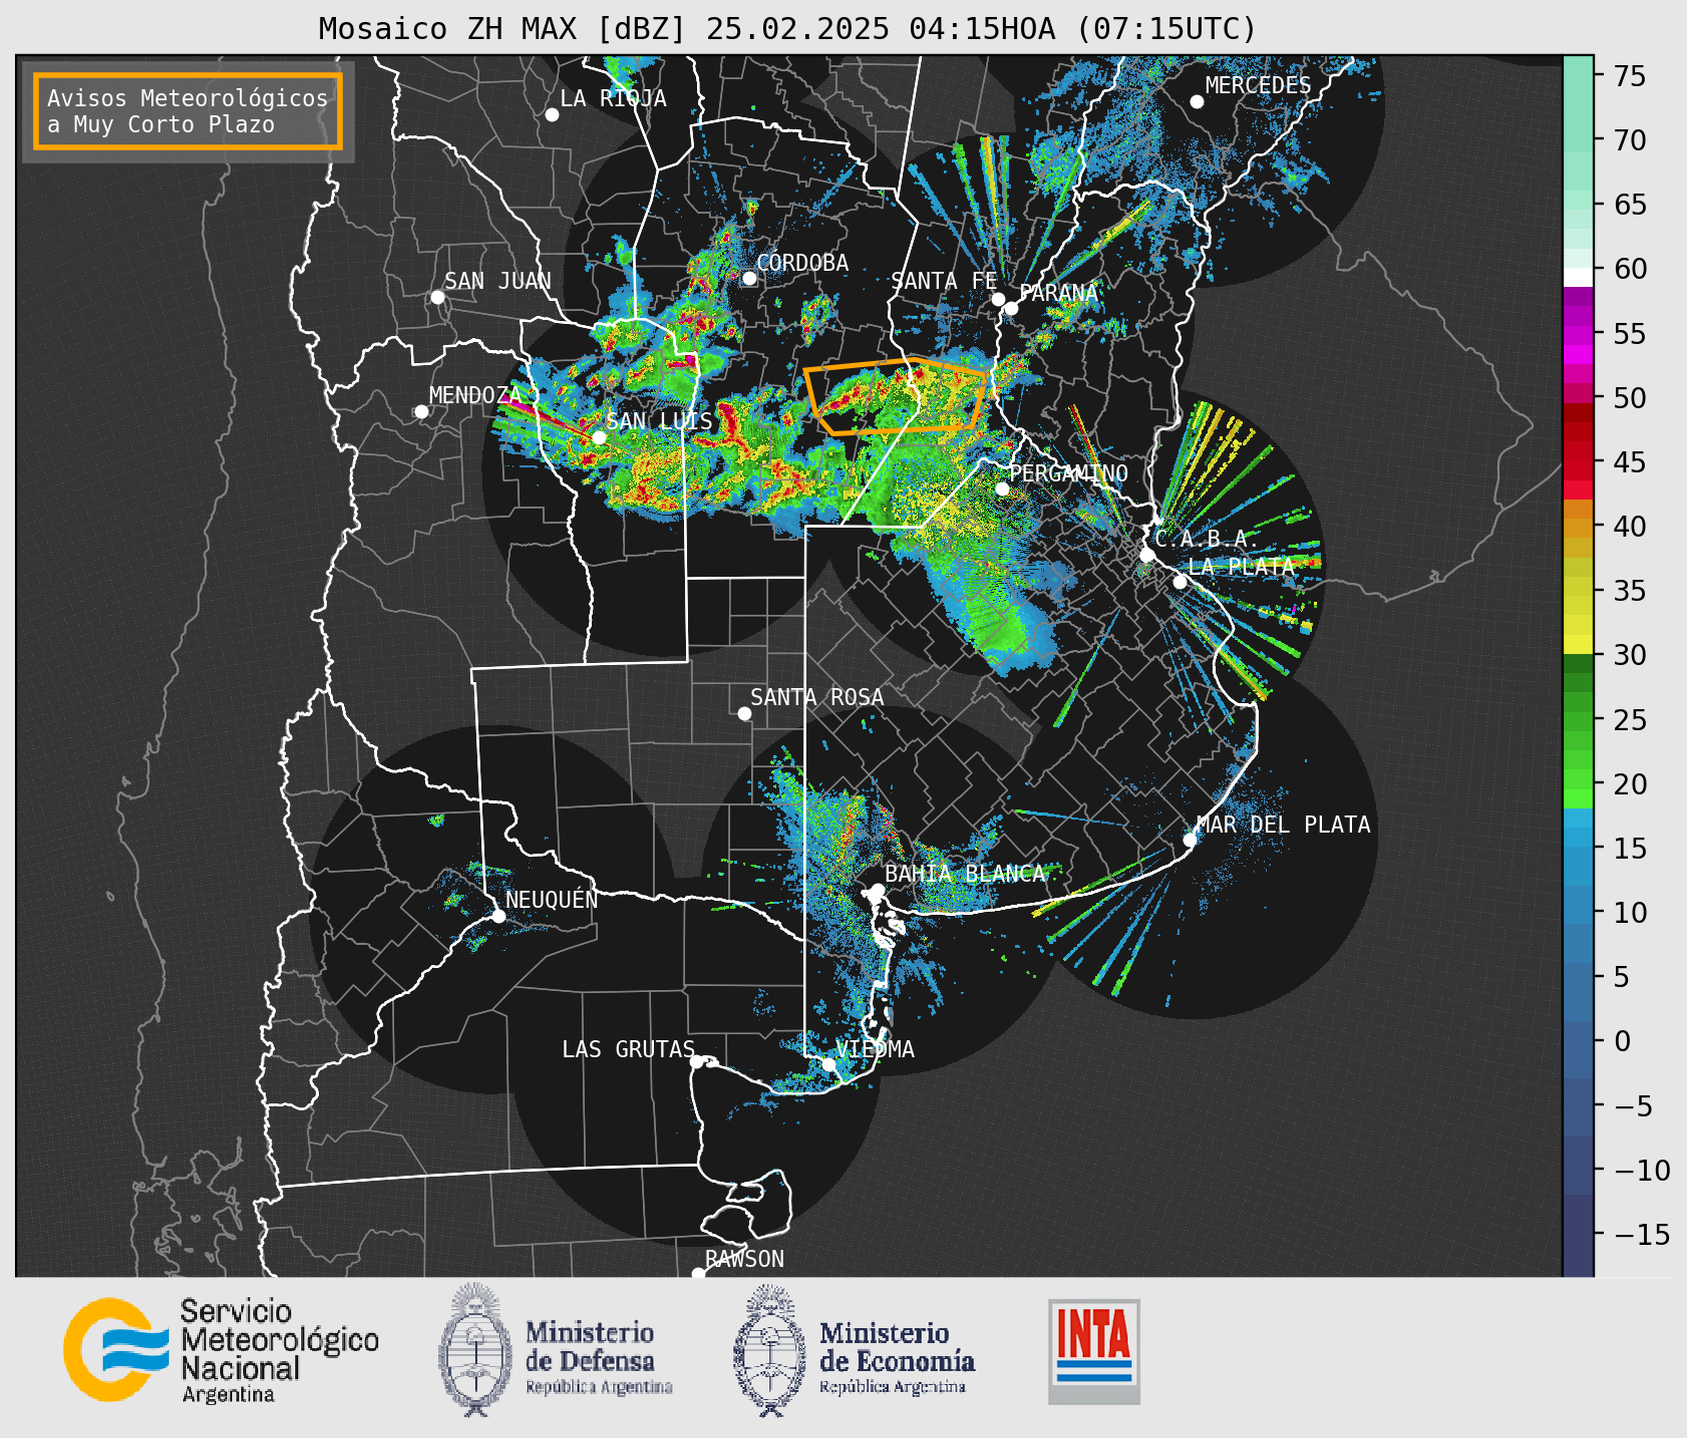
Task: Click the Mercedes city marker dot
Action: 1197,102
